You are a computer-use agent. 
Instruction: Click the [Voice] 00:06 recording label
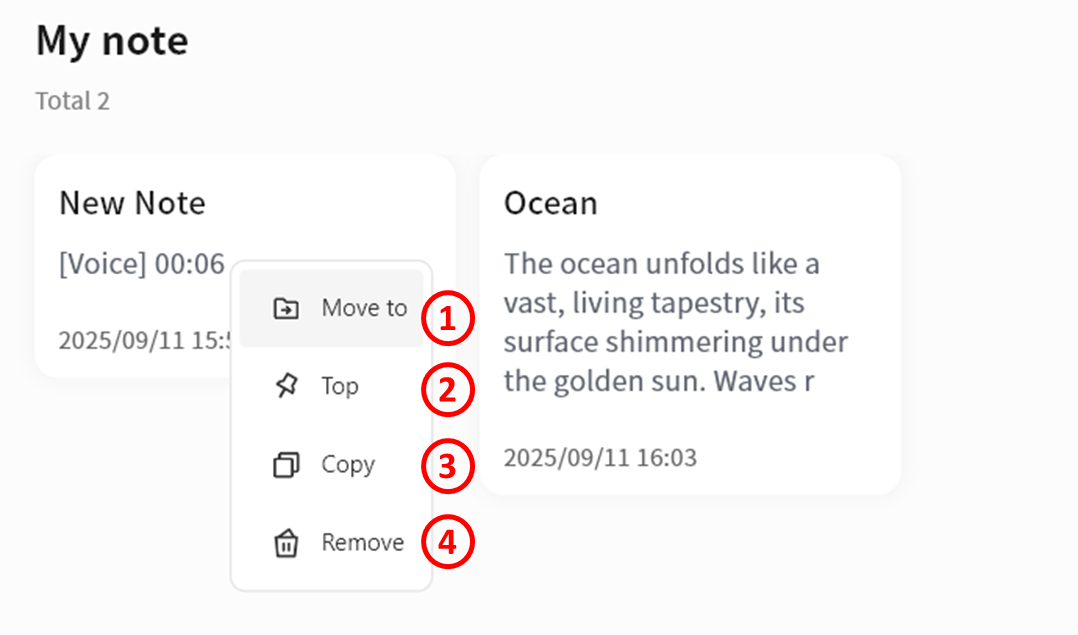(x=142, y=264)
